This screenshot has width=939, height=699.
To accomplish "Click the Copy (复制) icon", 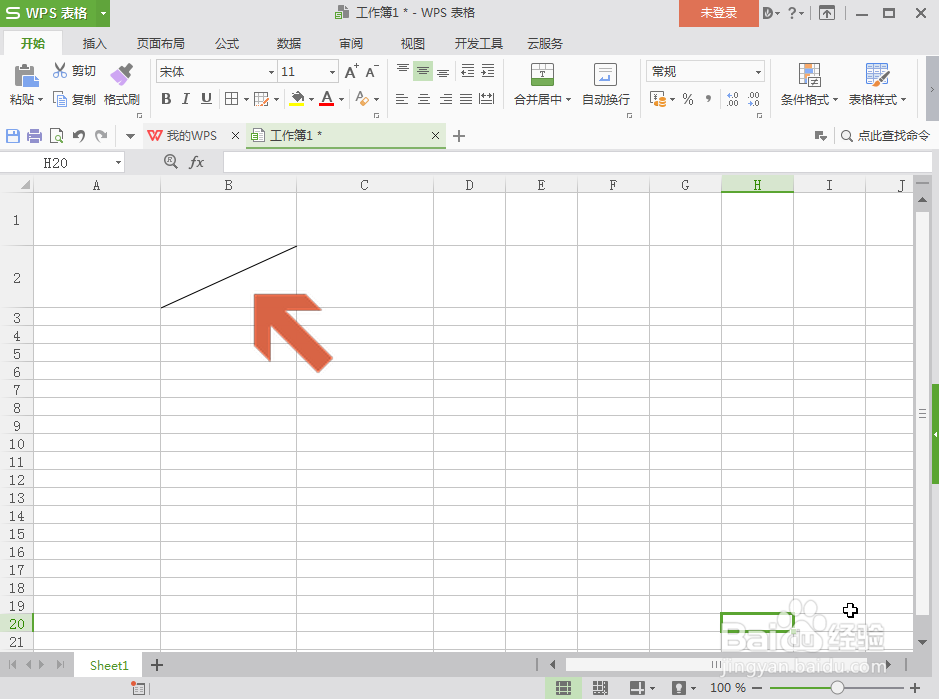I will [59, 99].
